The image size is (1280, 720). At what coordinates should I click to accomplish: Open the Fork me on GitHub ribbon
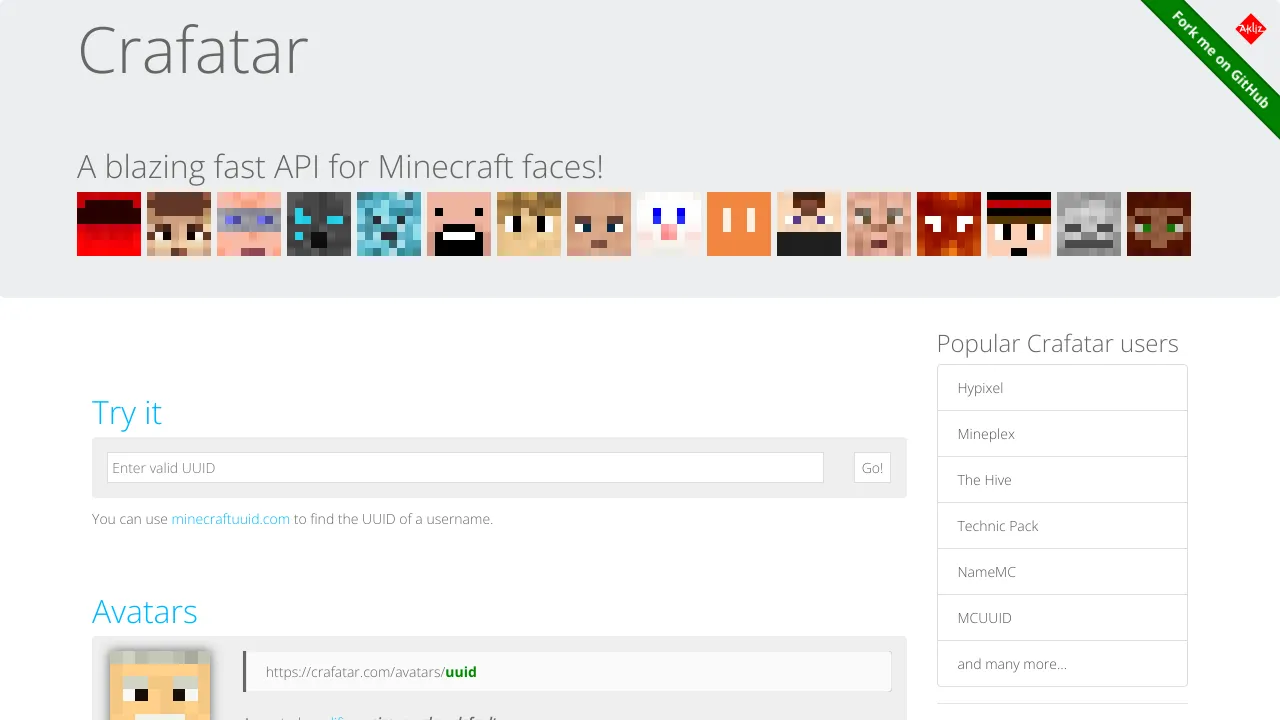1220,60
